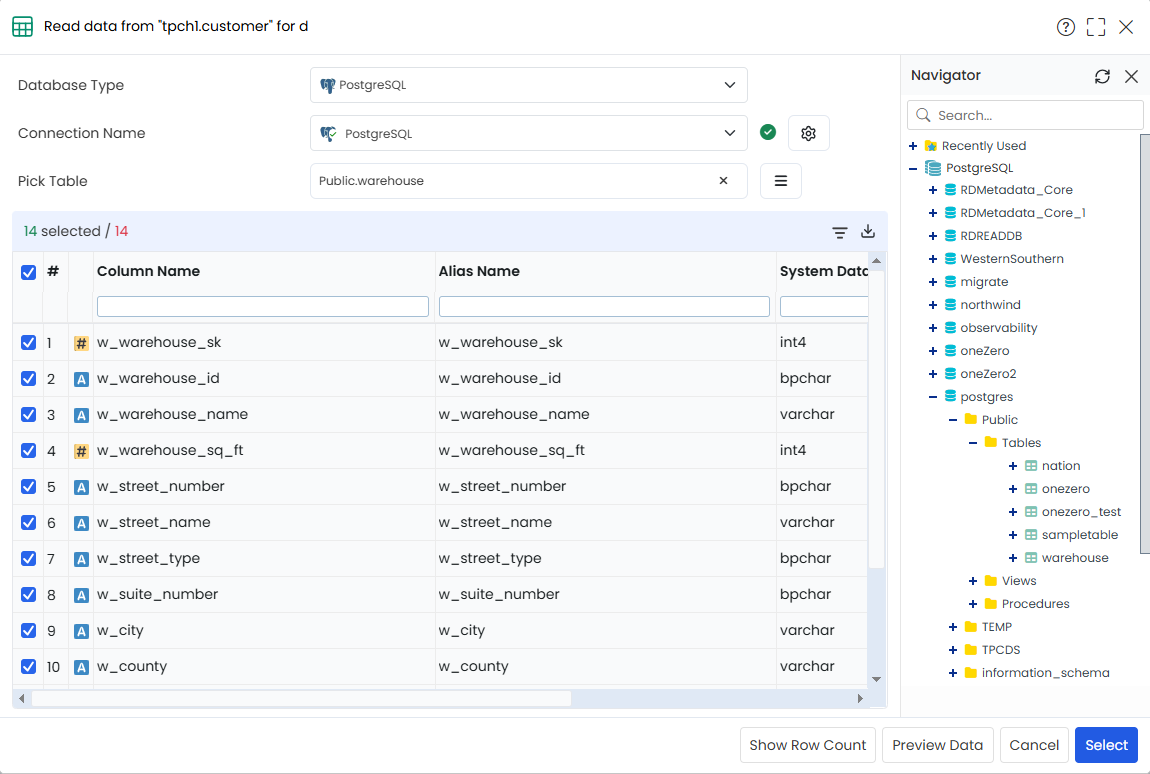This screenshot has height=774, width=1150.
Task: Uncheck the w_warehouse_sk column checkbox
Action: coord(29,343)
